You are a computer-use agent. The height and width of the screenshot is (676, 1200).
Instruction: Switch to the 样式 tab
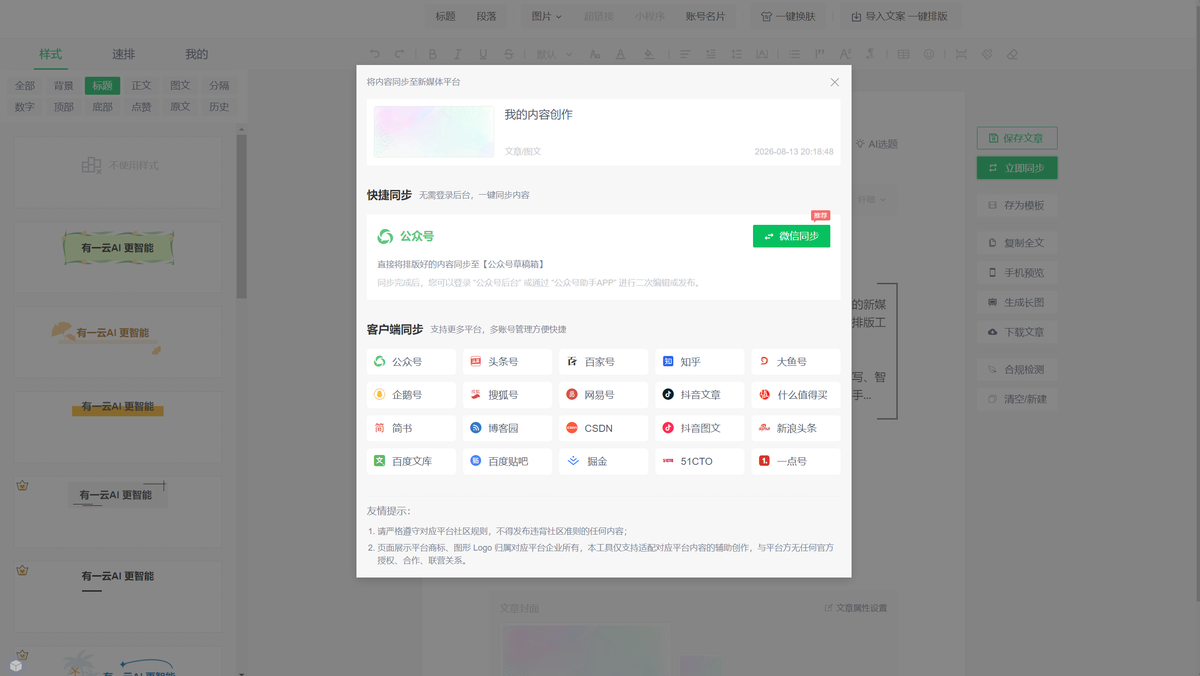coord(50,54)
